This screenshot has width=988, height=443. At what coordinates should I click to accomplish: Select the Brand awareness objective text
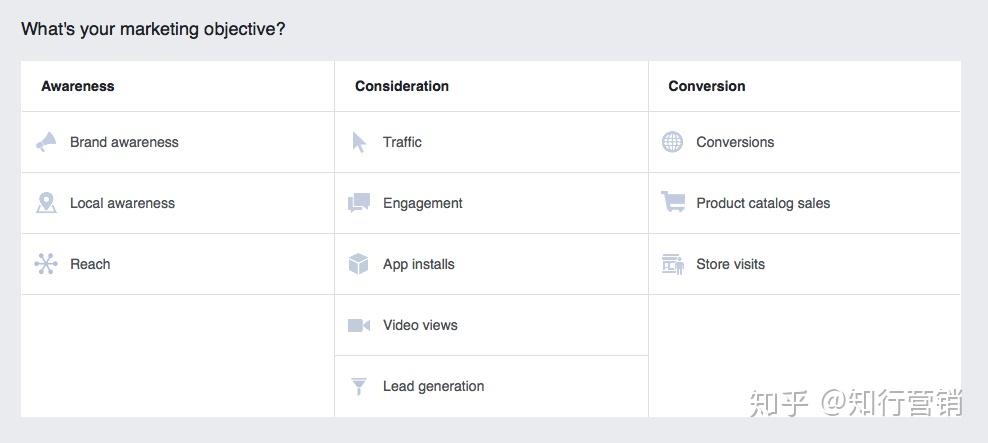pyautogui.click(x=124, y=142)
